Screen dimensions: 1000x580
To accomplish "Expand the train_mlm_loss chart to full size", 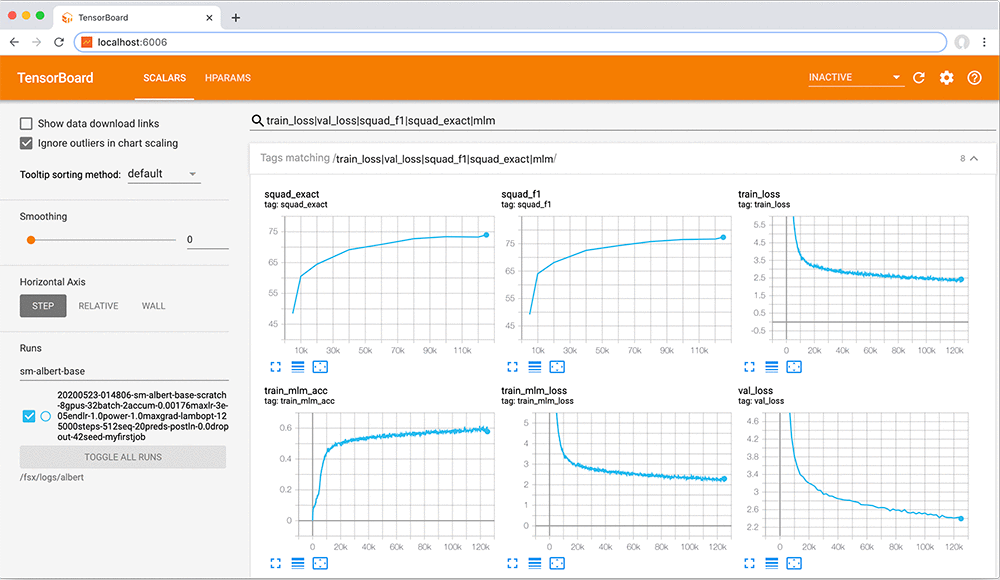I will [512, 563].
